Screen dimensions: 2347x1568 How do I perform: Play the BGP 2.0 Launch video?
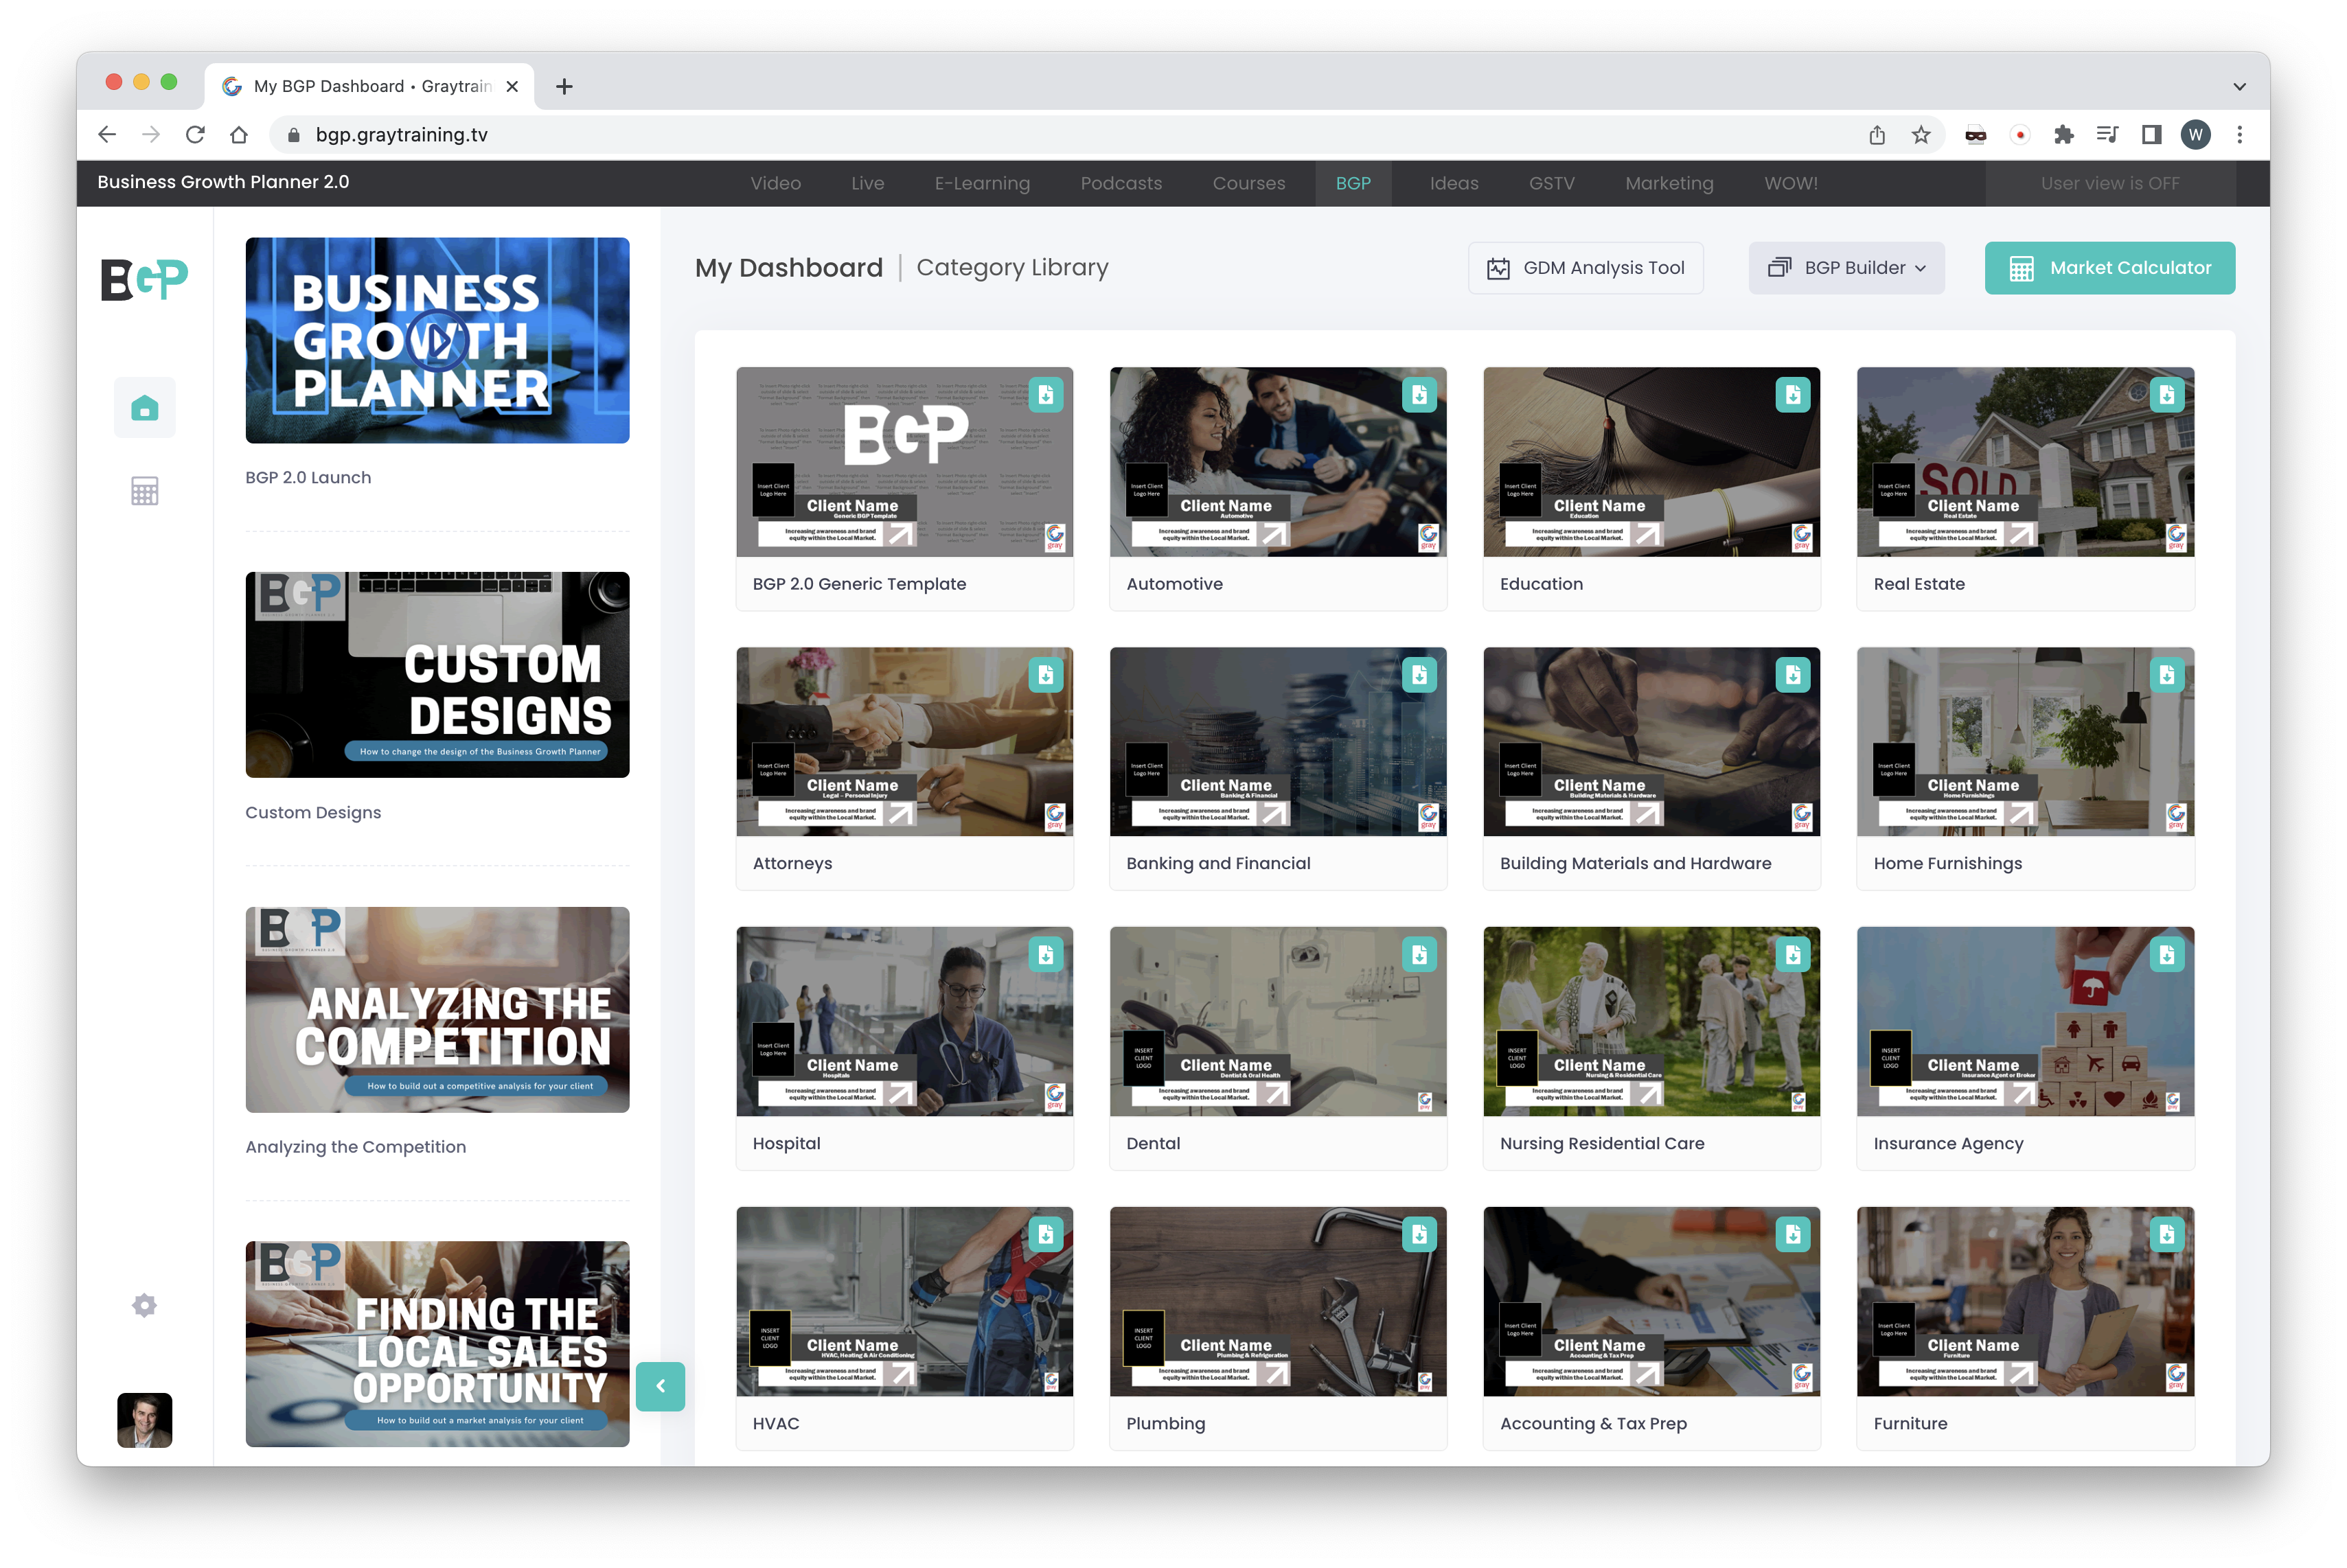pos(437,340)
